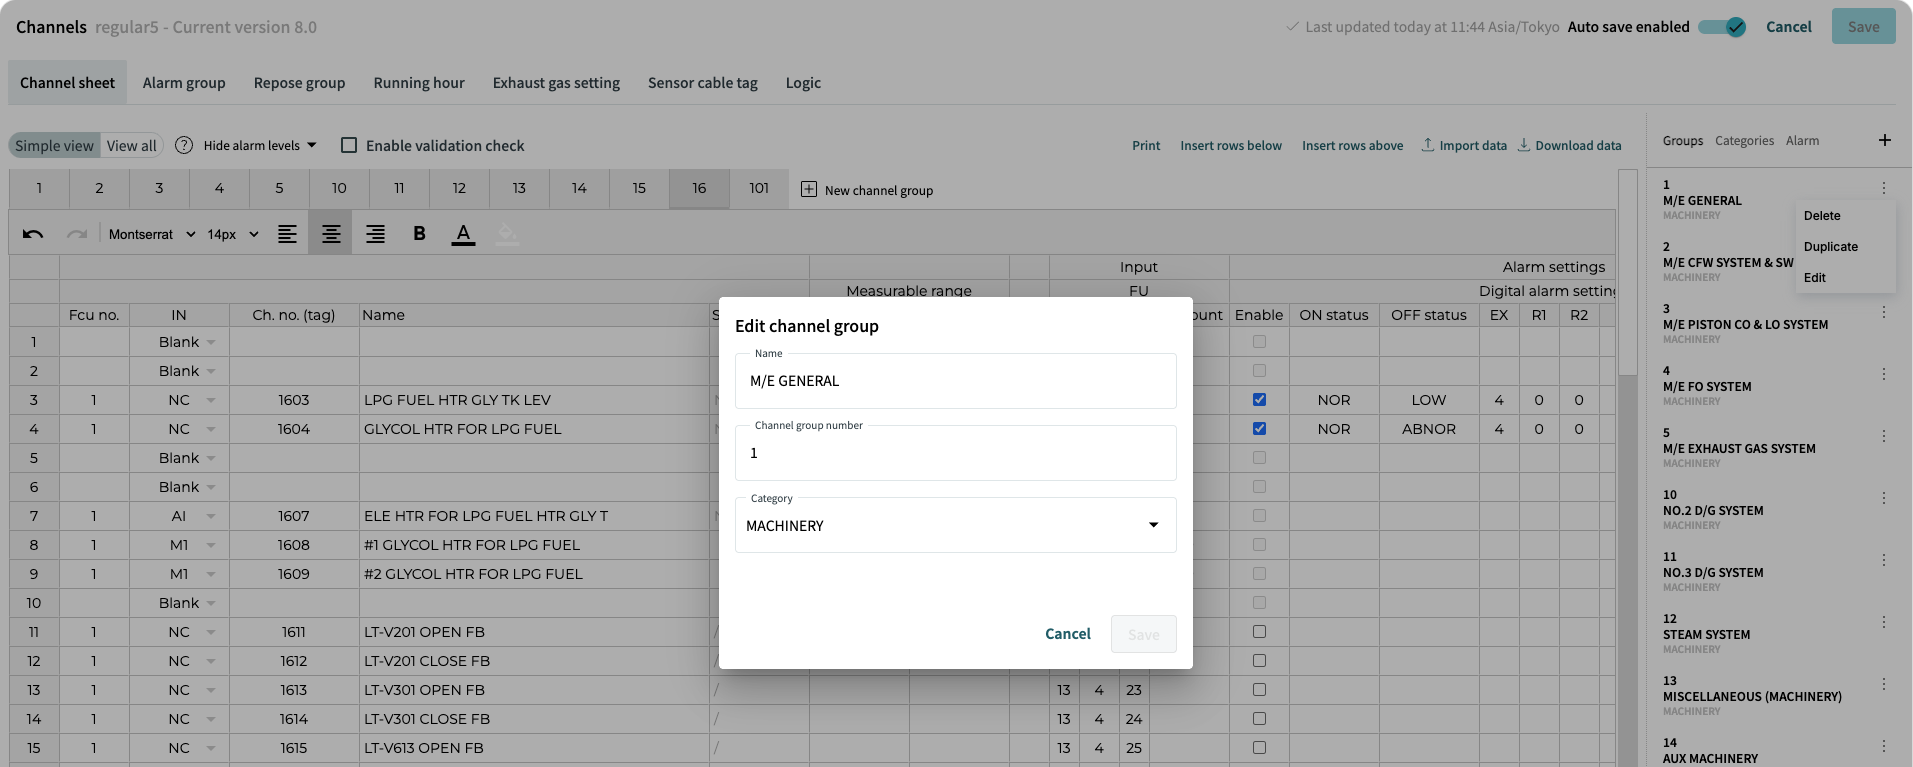The height and width of the screenshot is (767, 1913).
Task: Open the Category MACHINERY dropdown
Action: [x=955, y=525]
